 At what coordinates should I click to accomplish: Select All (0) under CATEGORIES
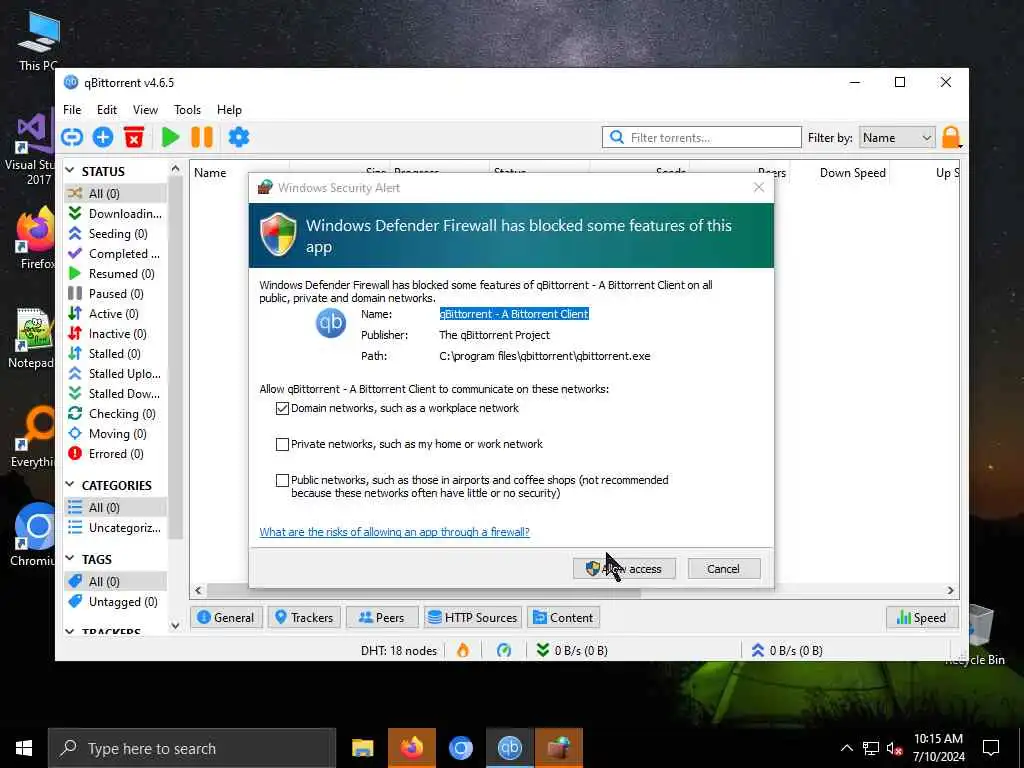[115, 507]
